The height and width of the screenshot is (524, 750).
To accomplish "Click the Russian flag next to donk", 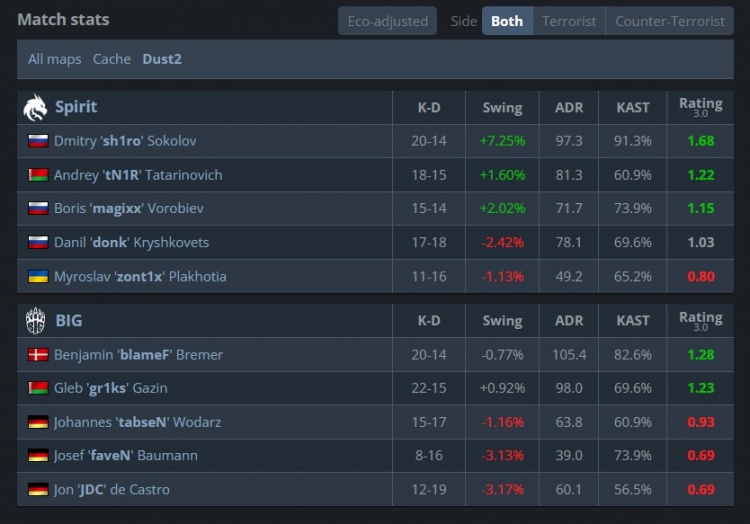I will click(x=38, y=242).
